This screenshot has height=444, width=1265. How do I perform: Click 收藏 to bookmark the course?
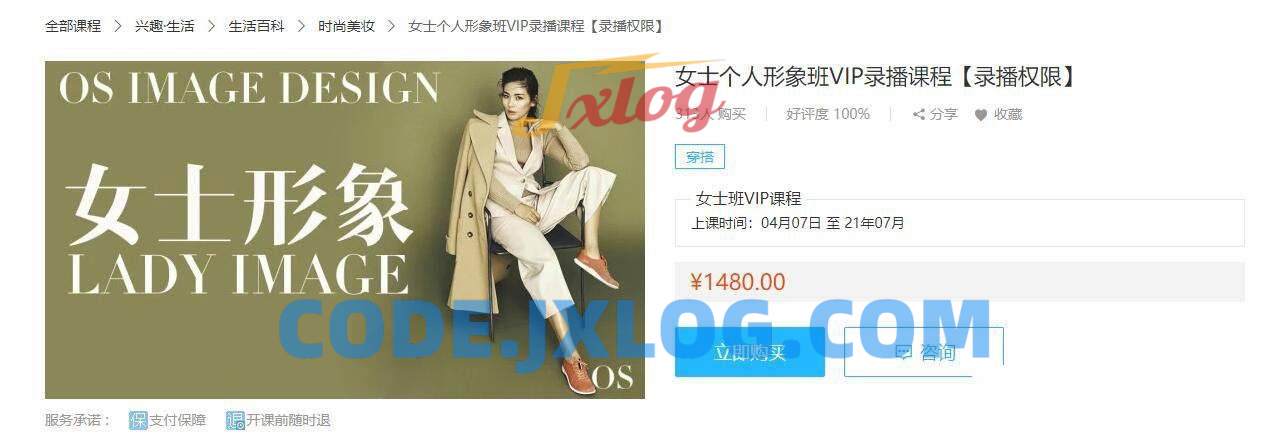(x=1008, y=115)
